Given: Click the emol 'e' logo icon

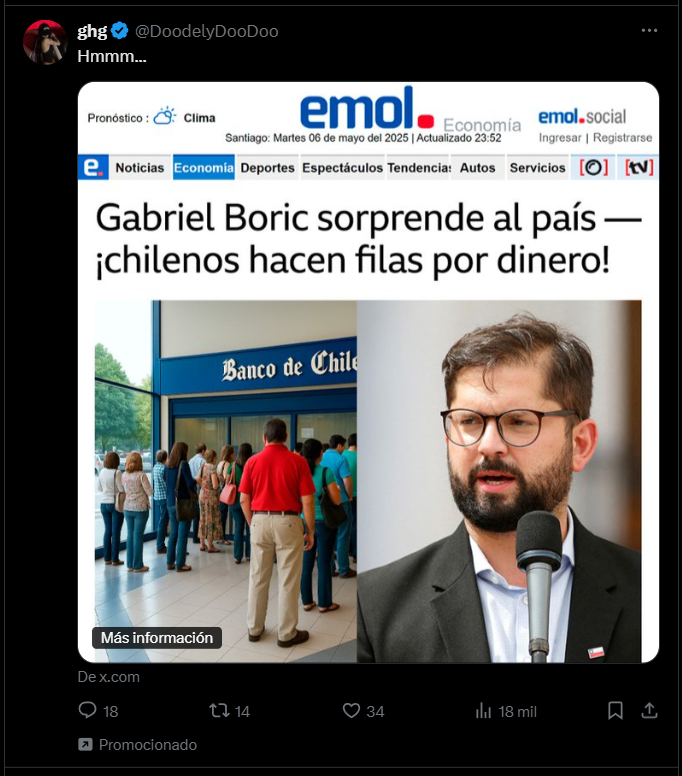Looking at the screenshot, I should tap(93, 167).
